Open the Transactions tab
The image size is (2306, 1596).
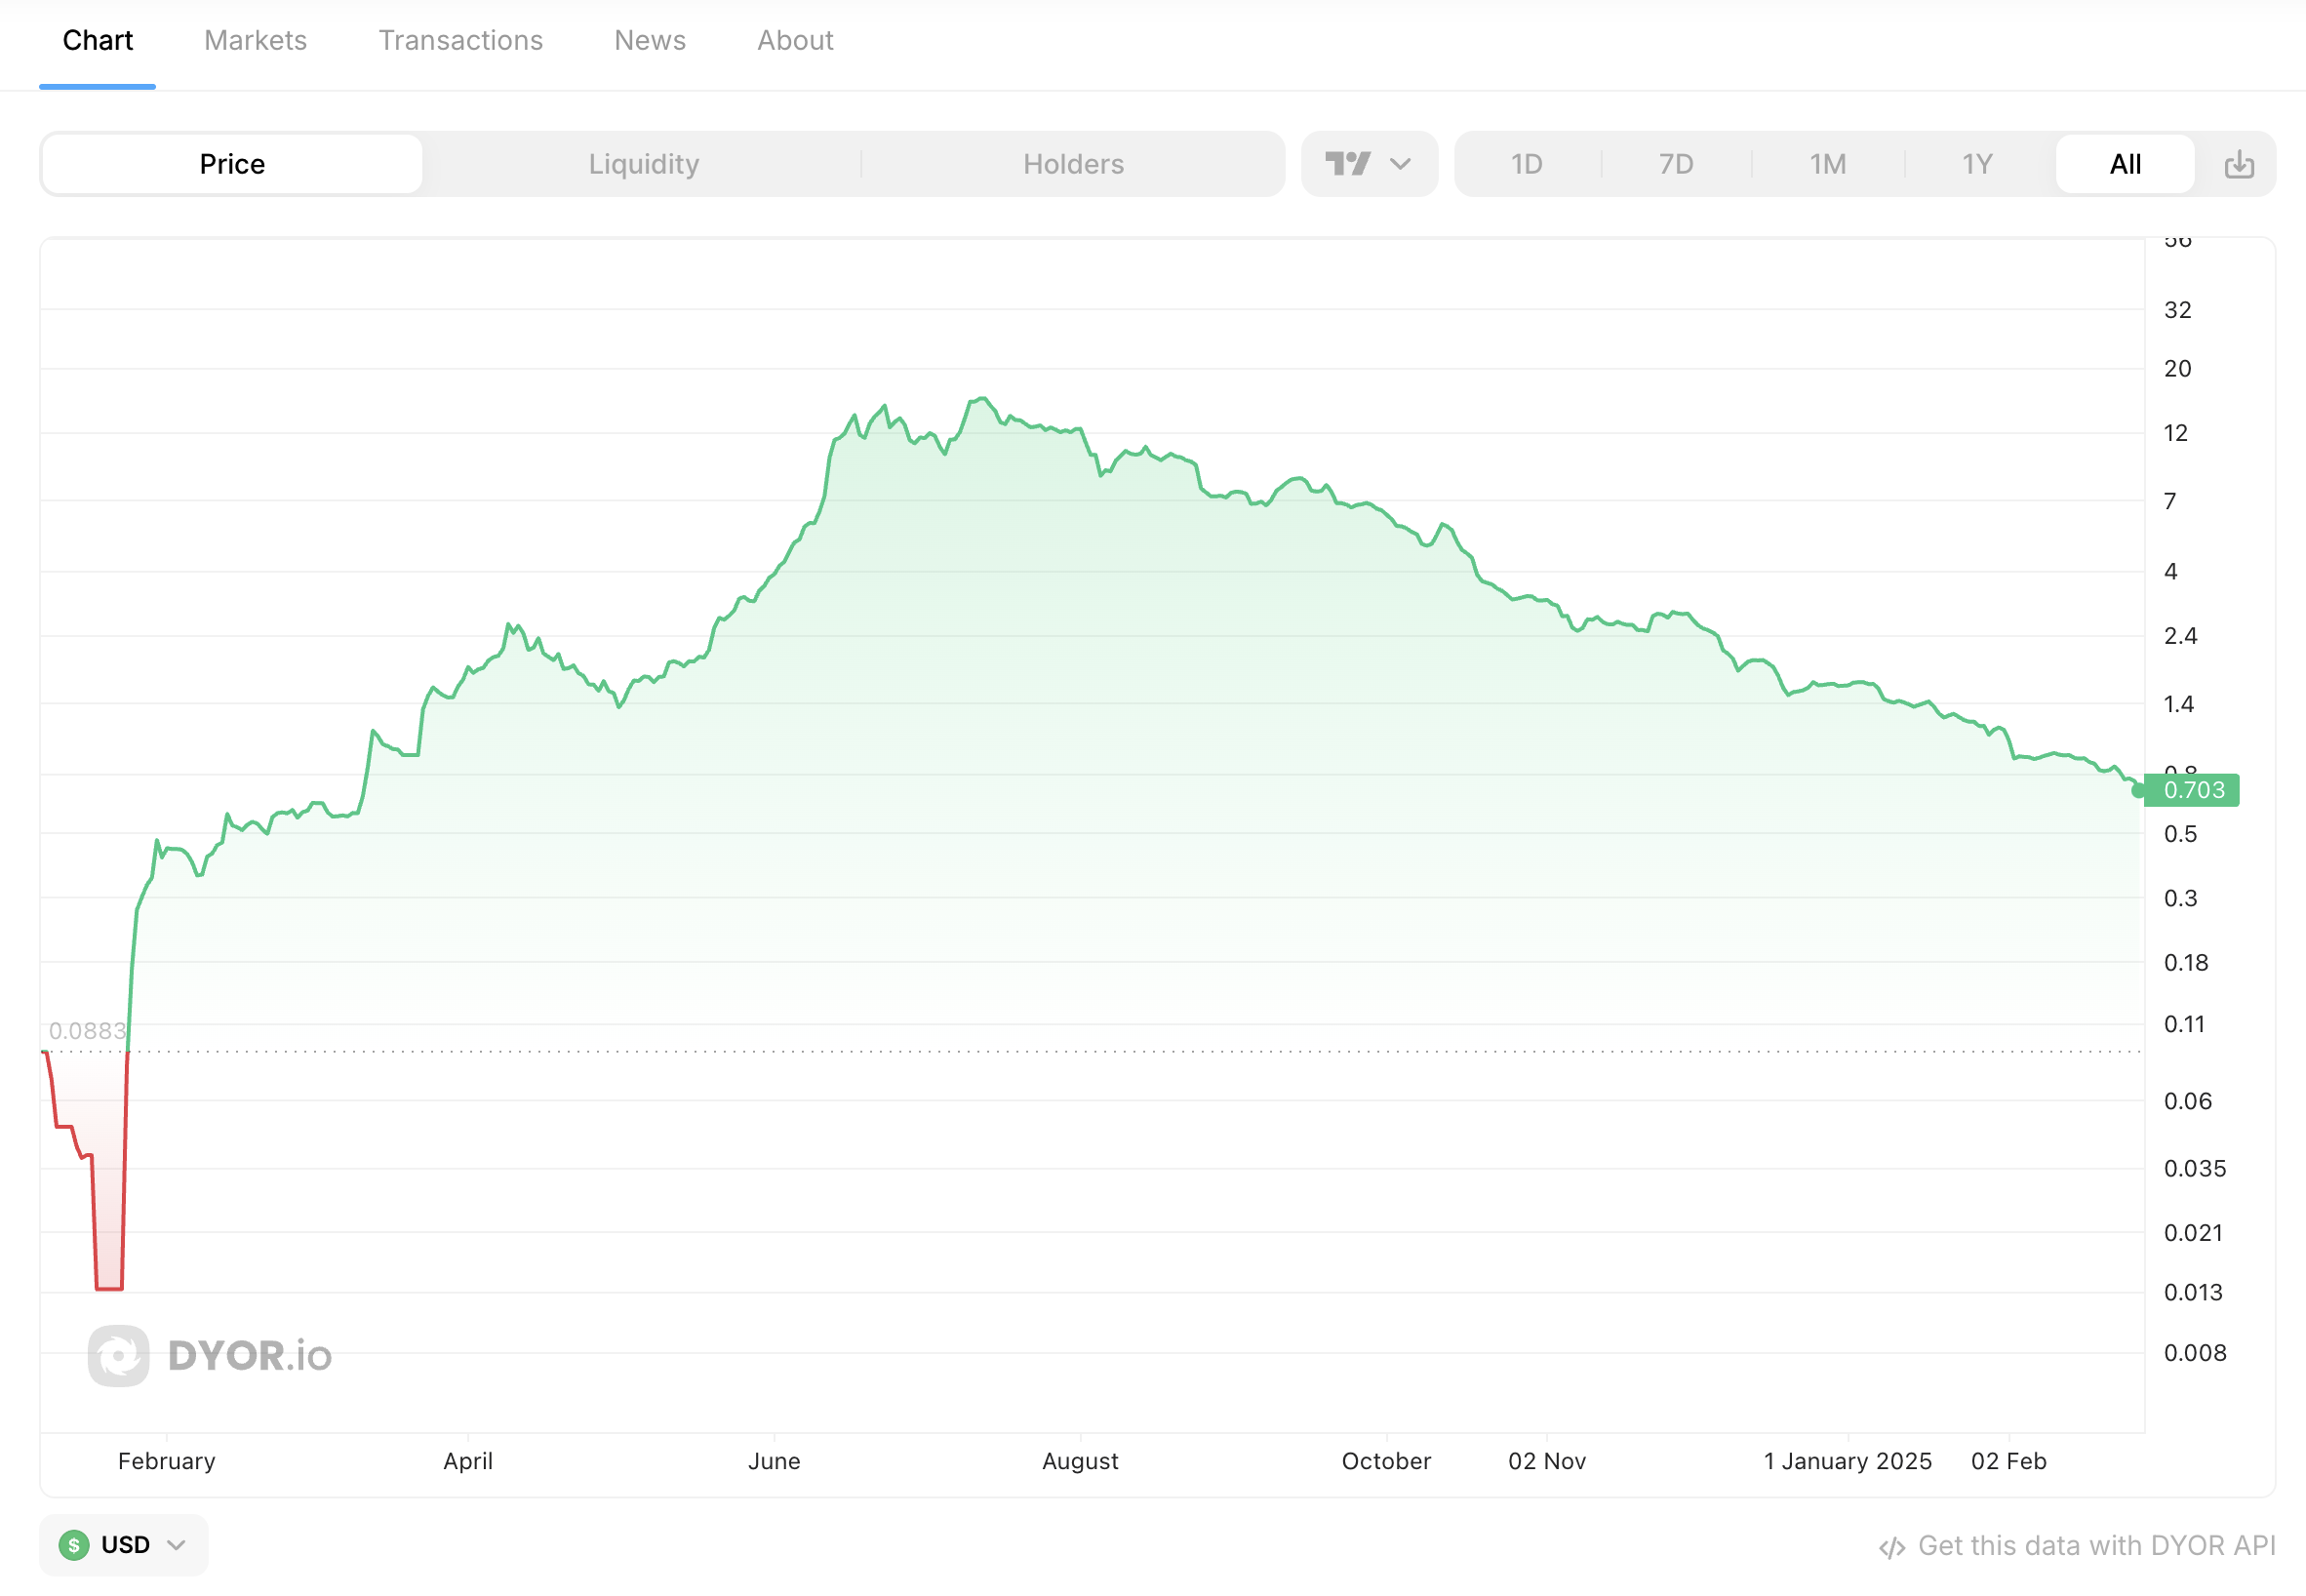[460, 40]
